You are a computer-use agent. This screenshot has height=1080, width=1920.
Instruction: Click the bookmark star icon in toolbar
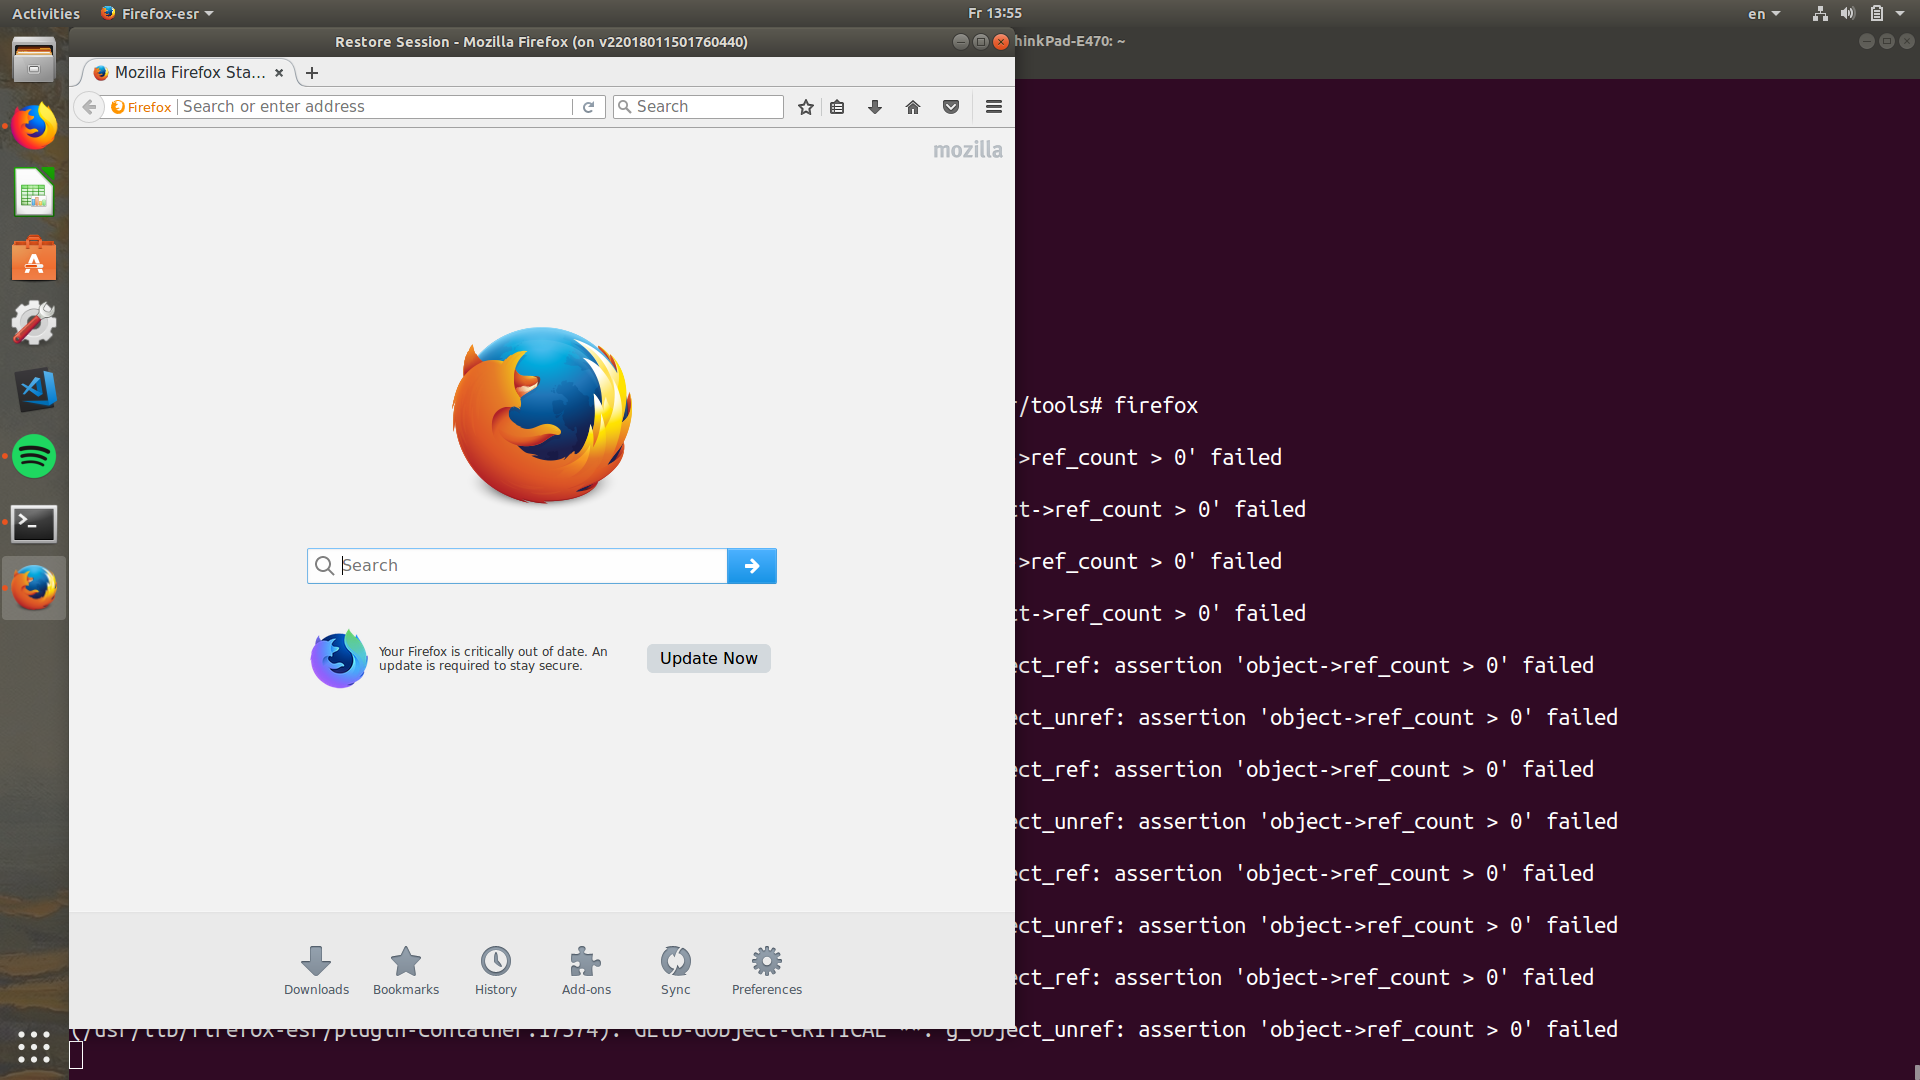tap(806, 107)
